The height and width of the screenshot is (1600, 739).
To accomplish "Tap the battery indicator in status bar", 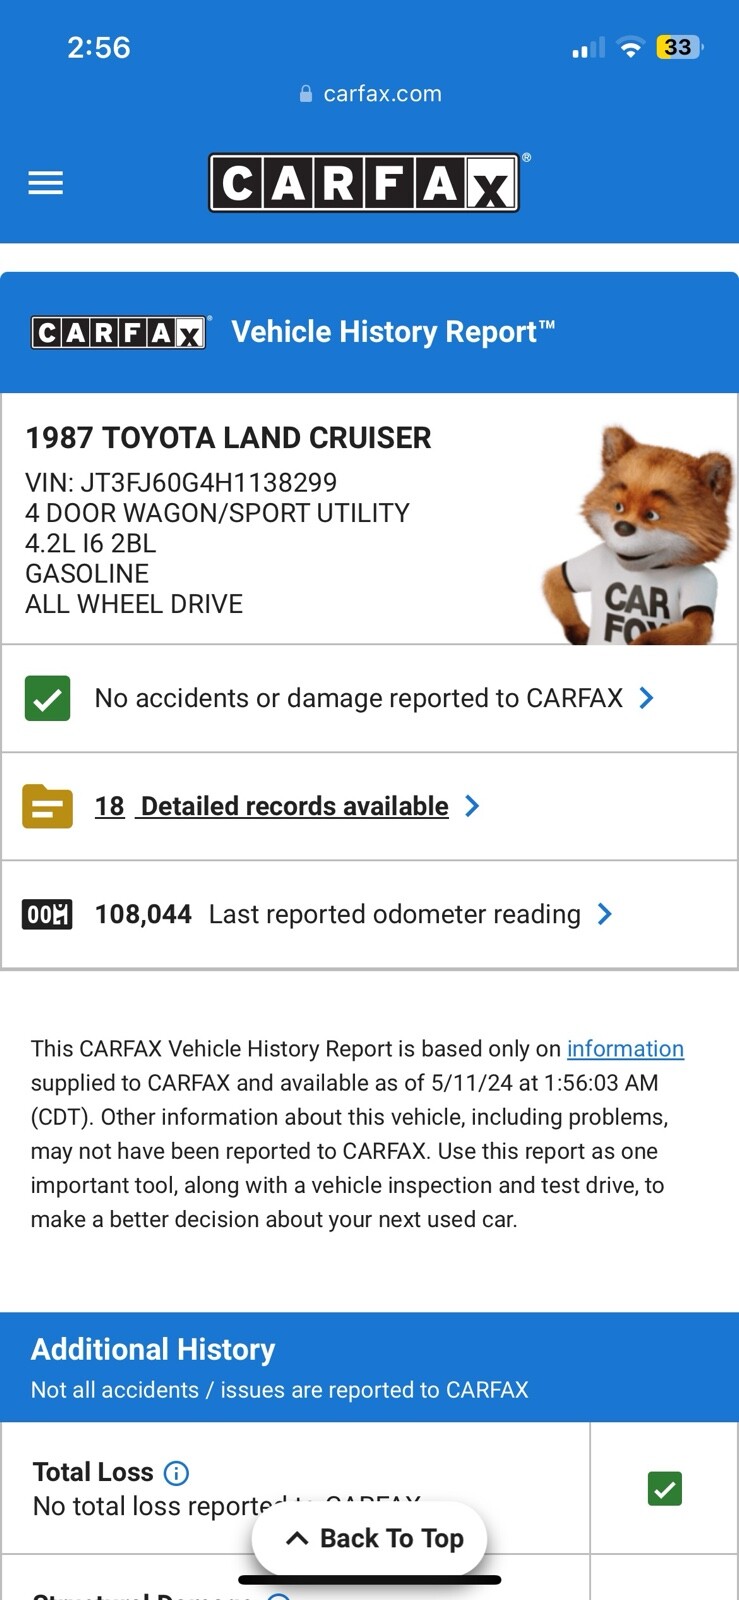I will (679, 47).
